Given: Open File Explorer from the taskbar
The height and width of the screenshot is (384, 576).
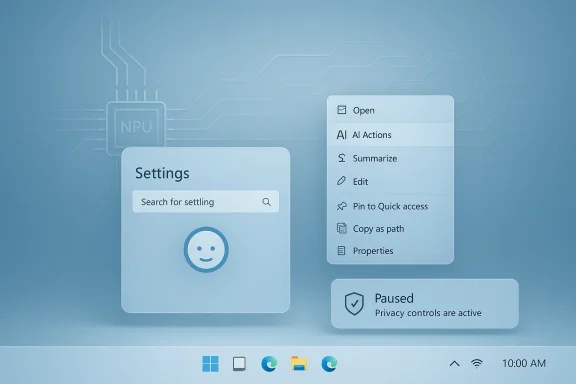Looking at the screenshot, I should point(299,363).
